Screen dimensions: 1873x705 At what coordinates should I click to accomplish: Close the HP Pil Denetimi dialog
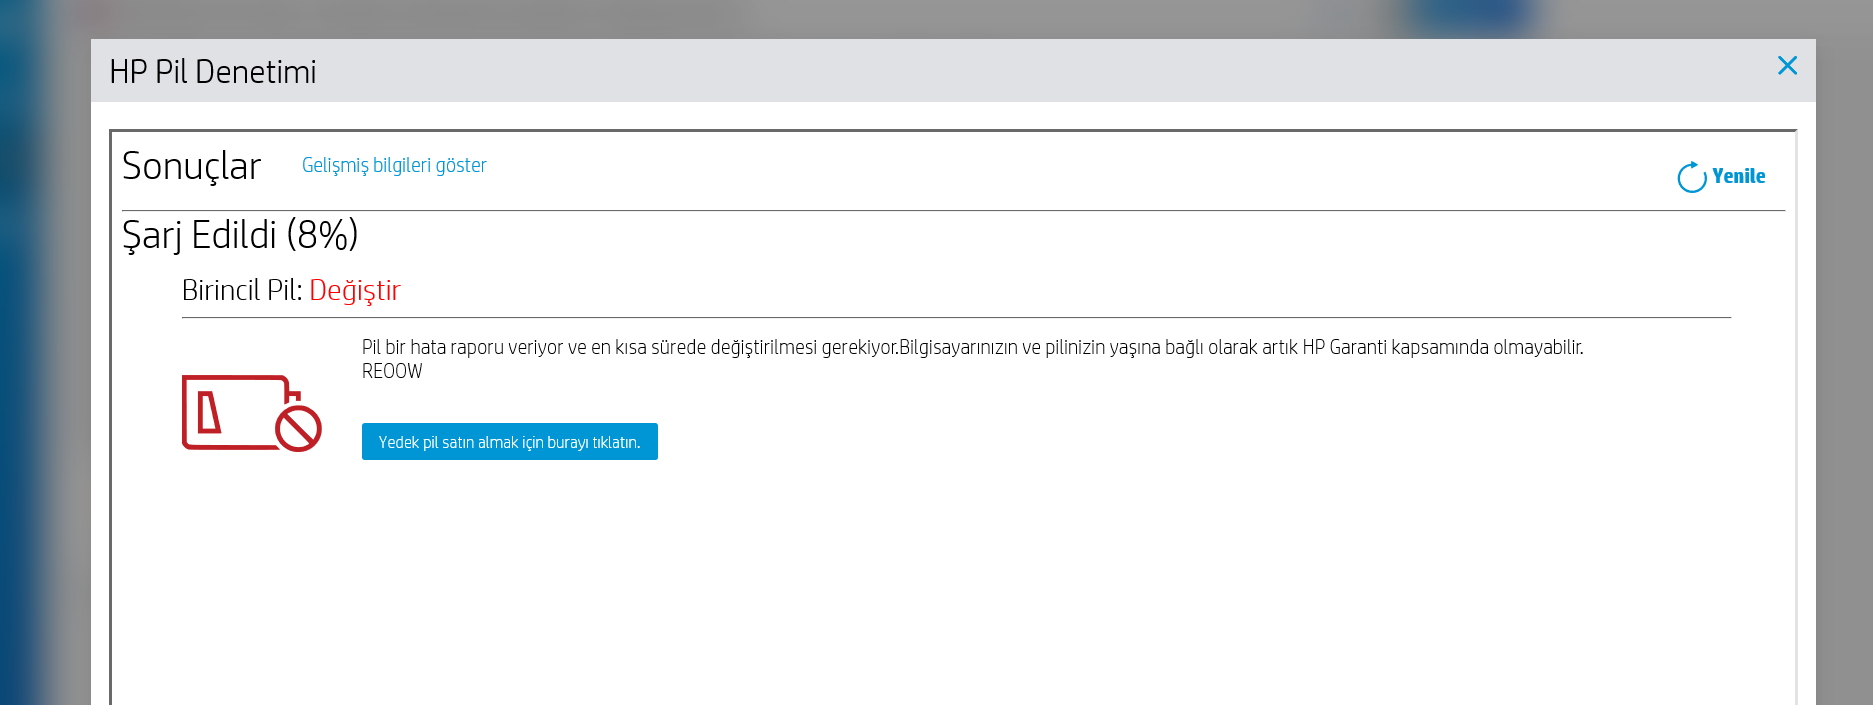[1787, 66]
